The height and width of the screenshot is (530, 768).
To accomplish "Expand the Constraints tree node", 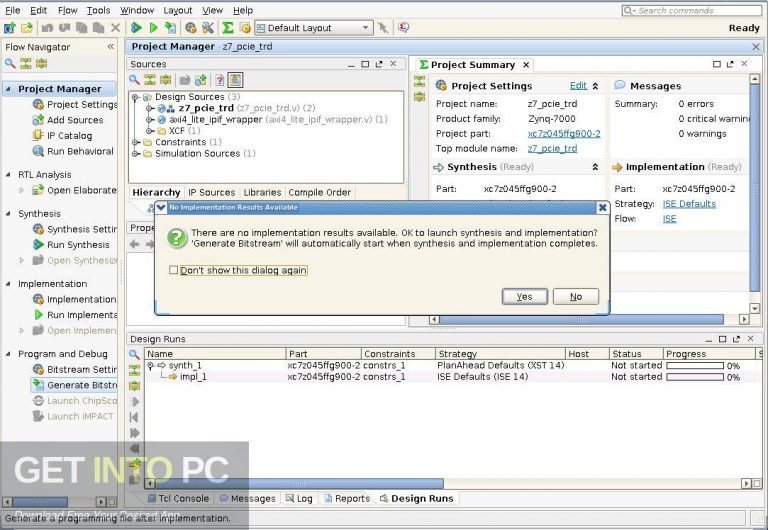I will point(135,142).
